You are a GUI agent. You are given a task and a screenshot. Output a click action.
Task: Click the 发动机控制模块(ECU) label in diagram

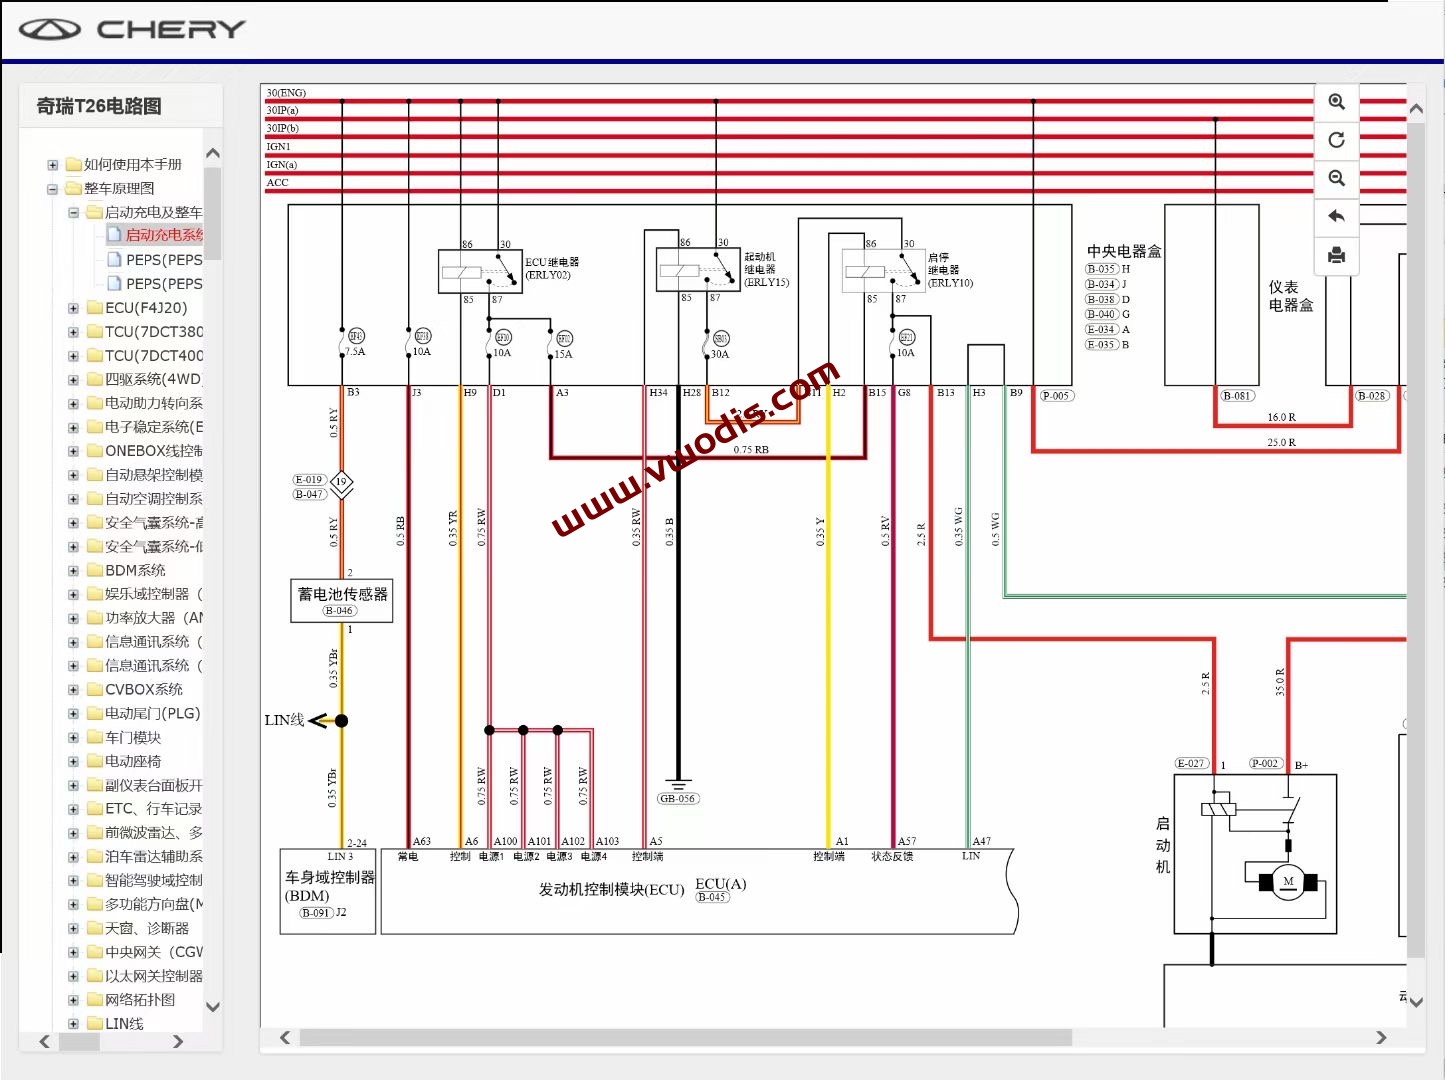611,889
